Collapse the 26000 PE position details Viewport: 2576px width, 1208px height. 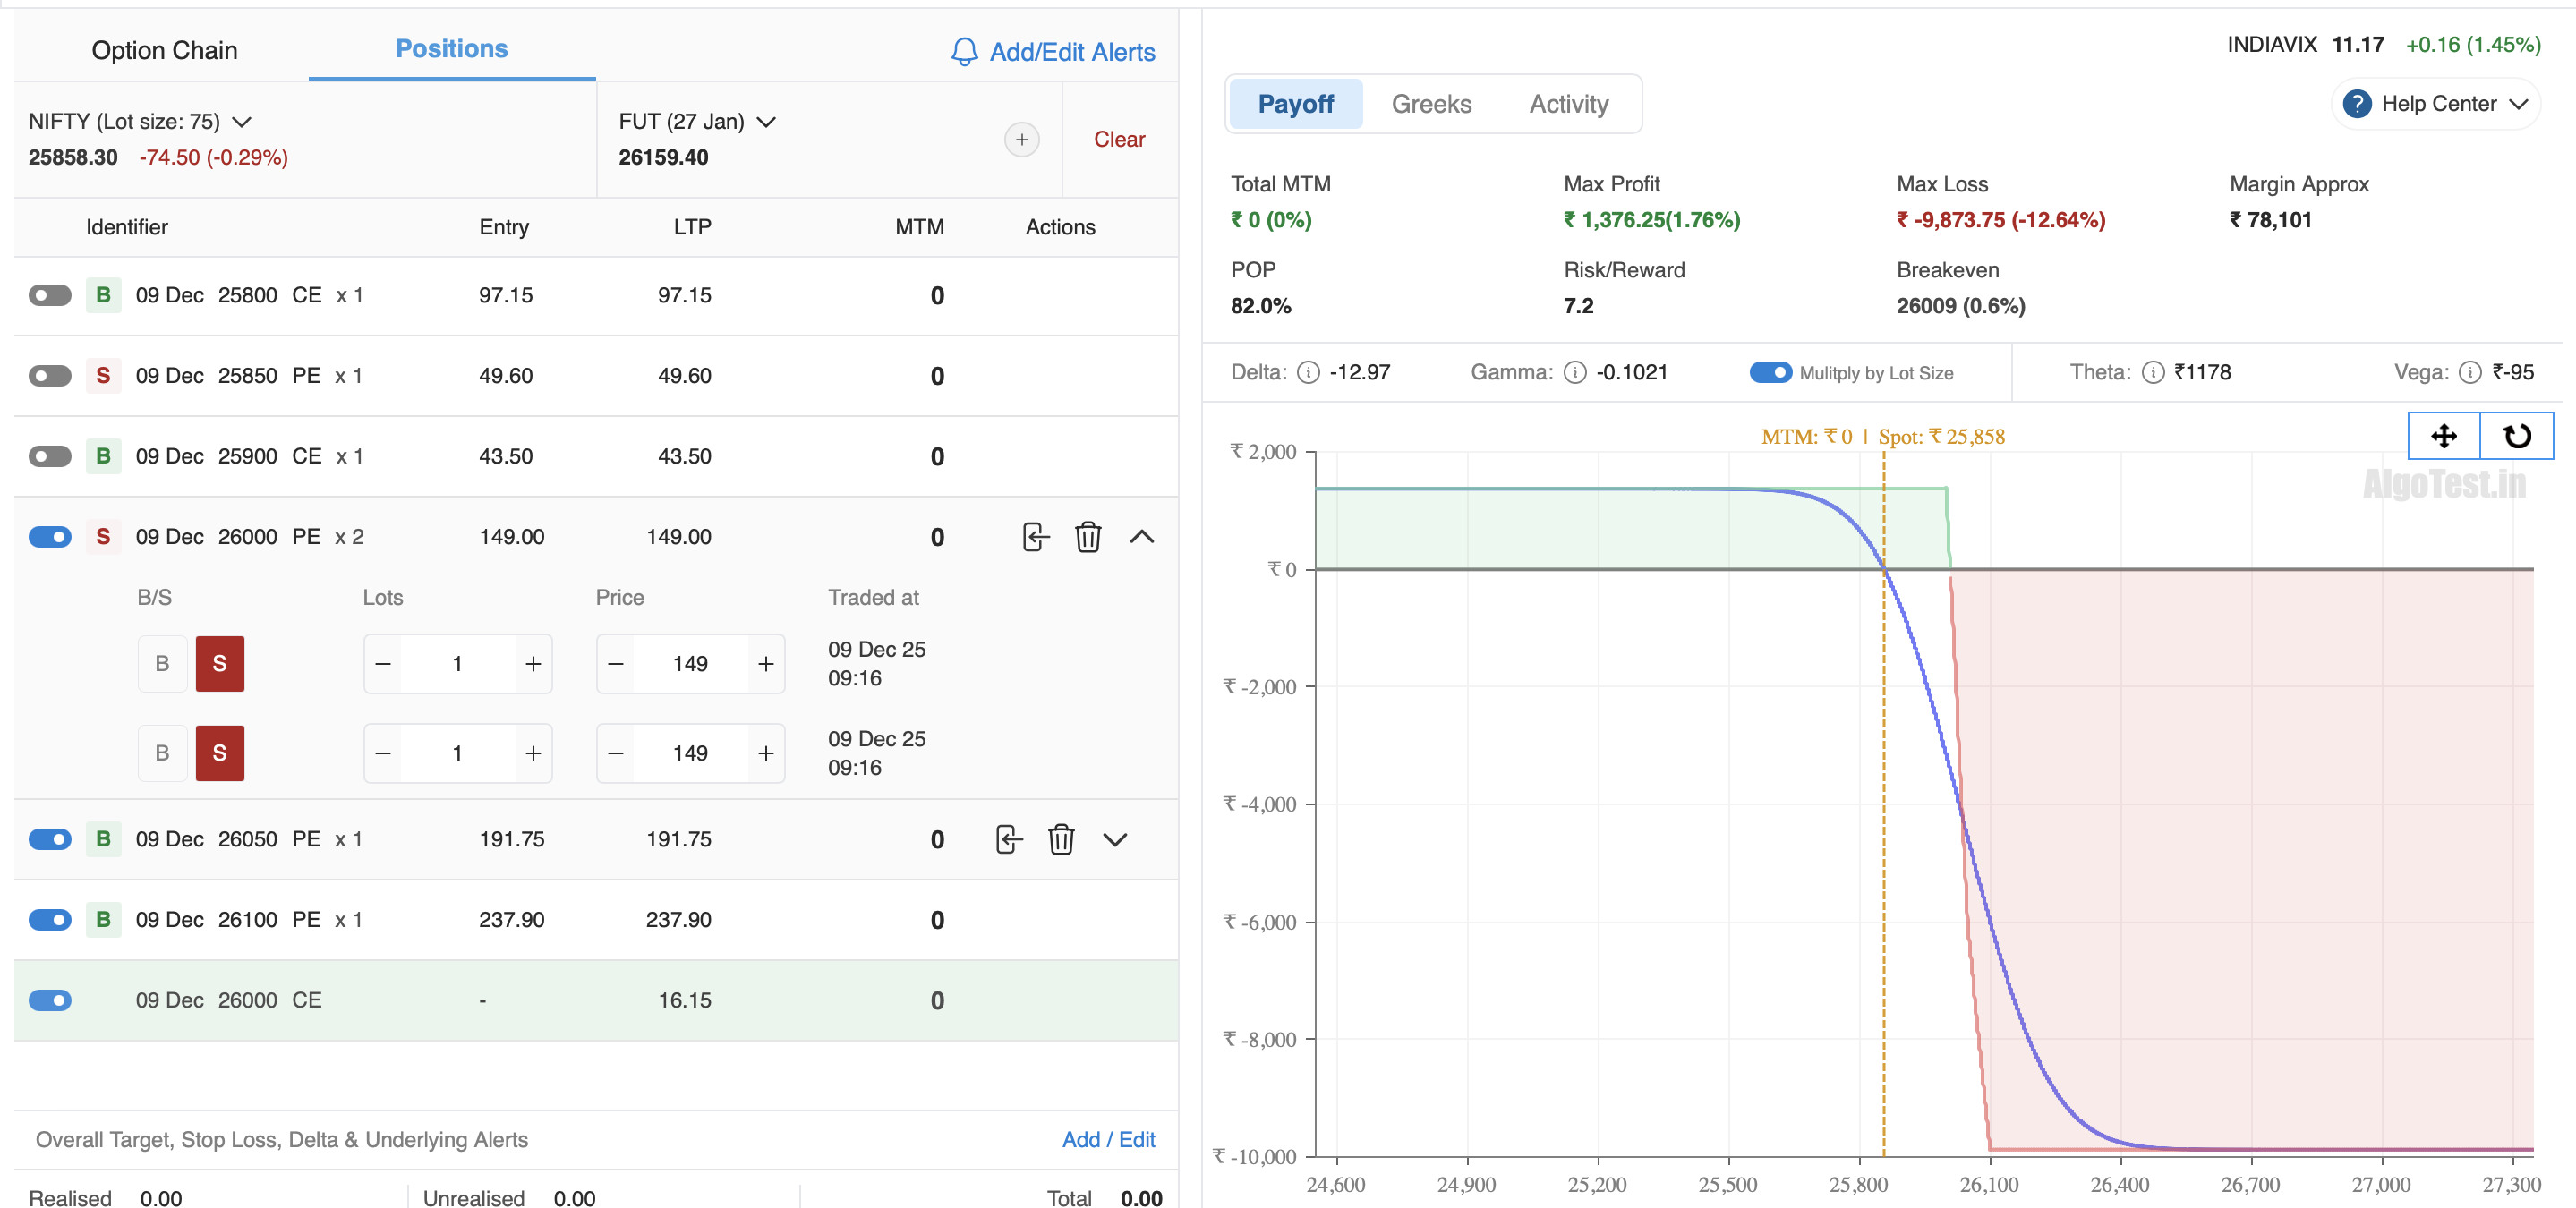tap(1141, 537)
